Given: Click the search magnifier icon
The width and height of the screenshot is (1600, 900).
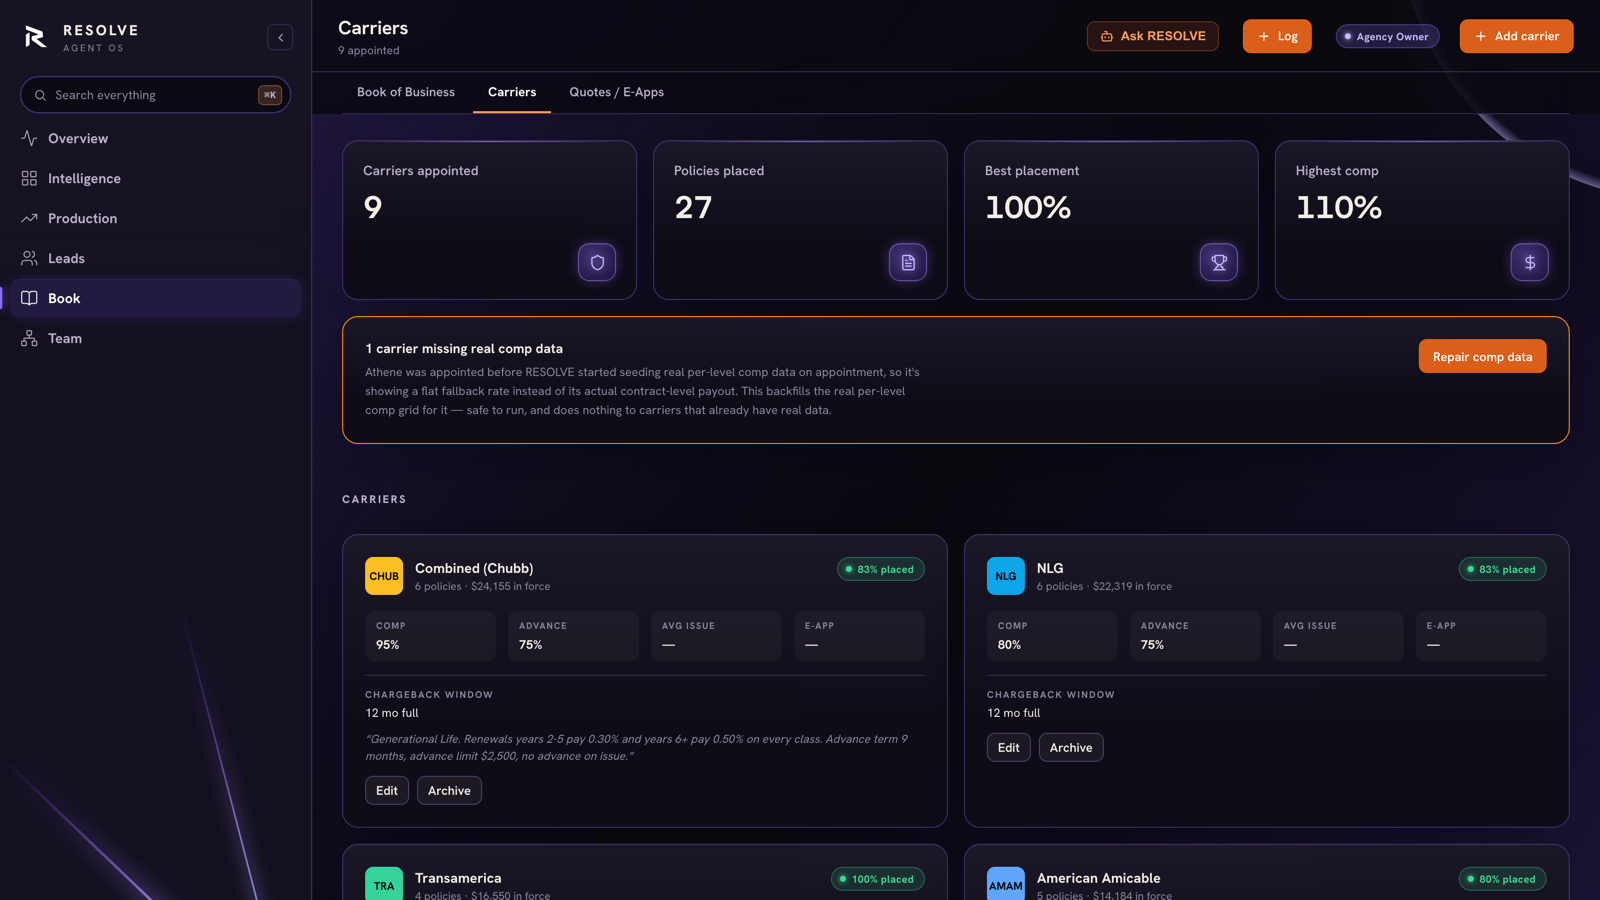Looking at the screenshot, I should 40,95.
